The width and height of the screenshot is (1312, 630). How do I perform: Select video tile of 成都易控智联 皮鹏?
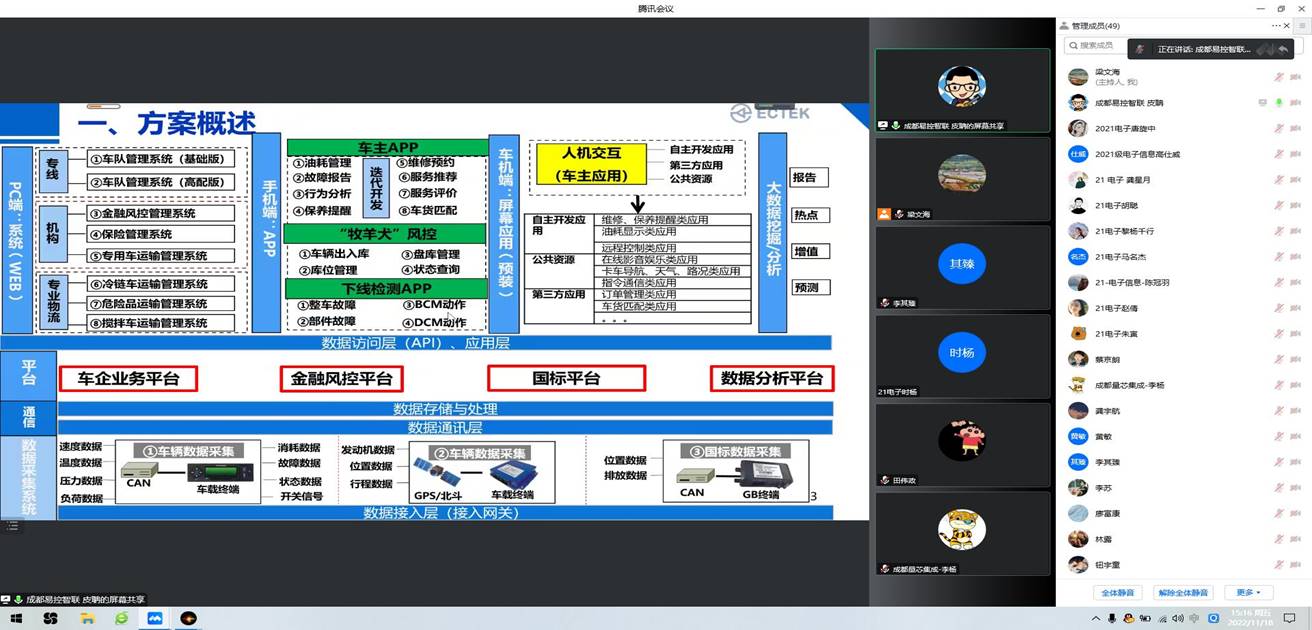(x=962, y=90)
